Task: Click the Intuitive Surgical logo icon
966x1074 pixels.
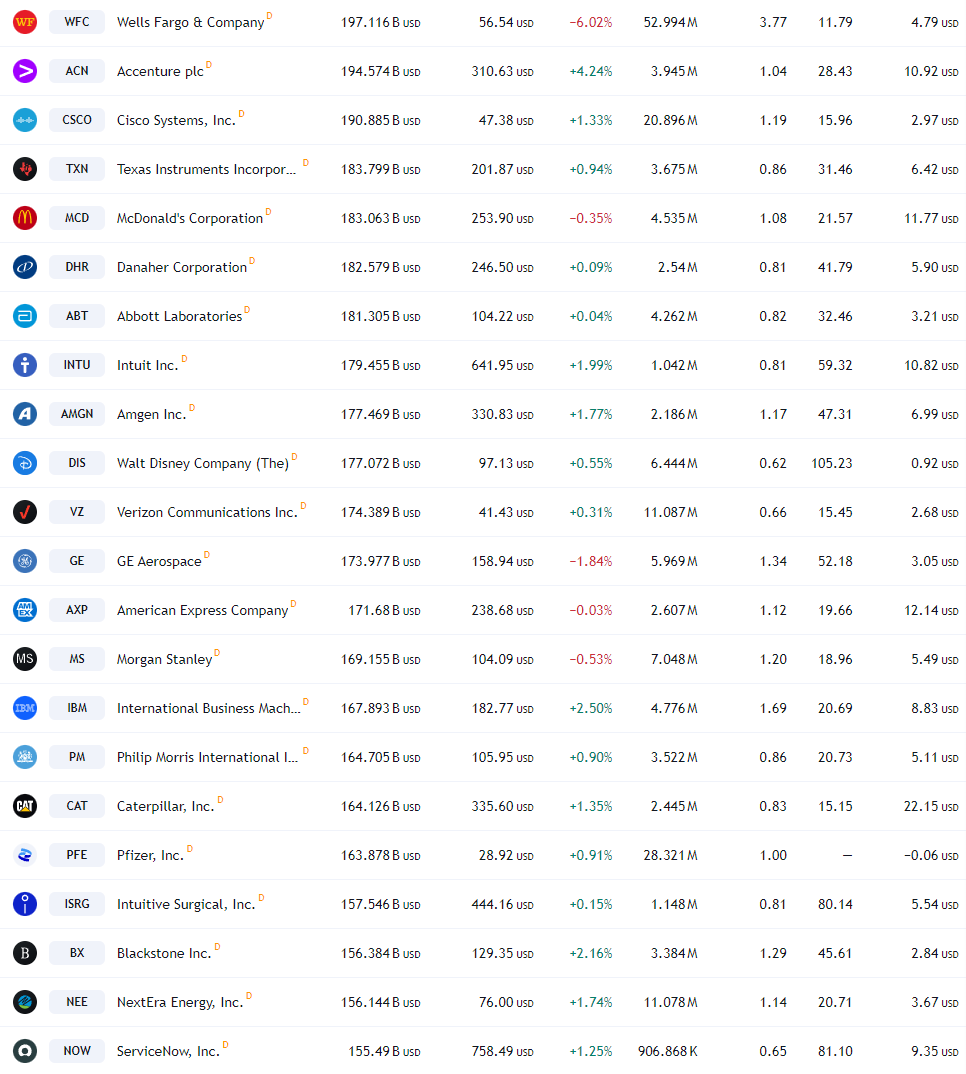Action: click(25, 903)
